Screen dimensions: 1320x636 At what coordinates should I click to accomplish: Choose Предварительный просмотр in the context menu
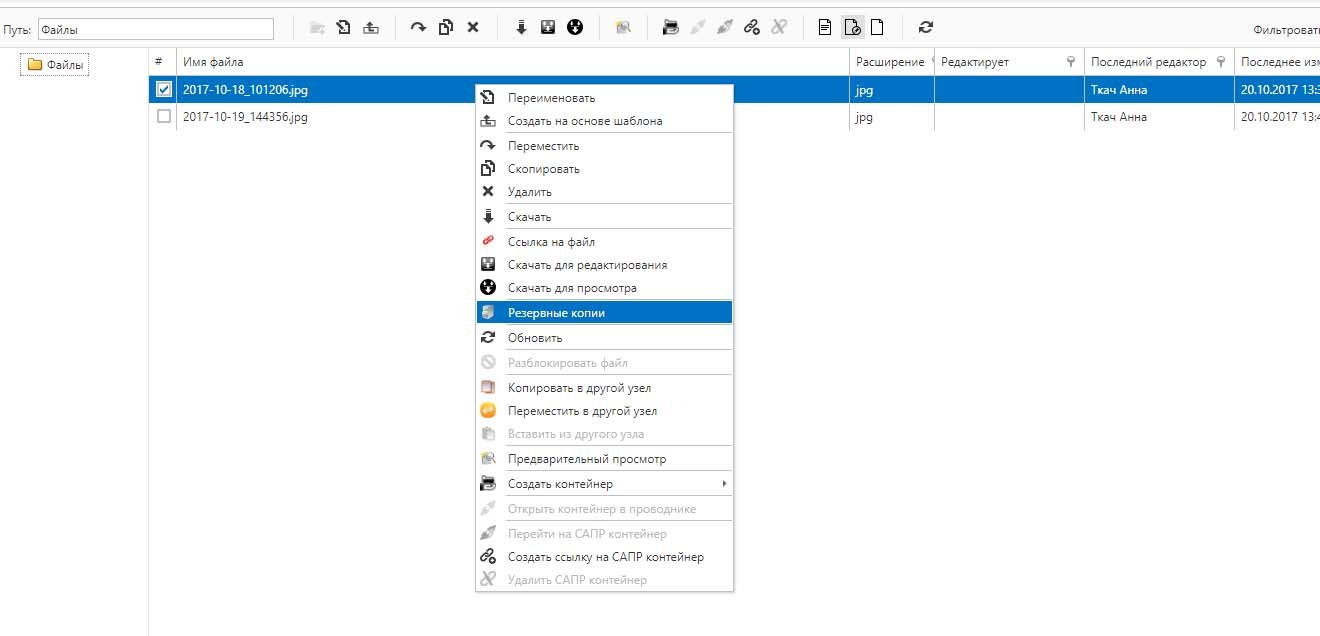tap(604, 459)
